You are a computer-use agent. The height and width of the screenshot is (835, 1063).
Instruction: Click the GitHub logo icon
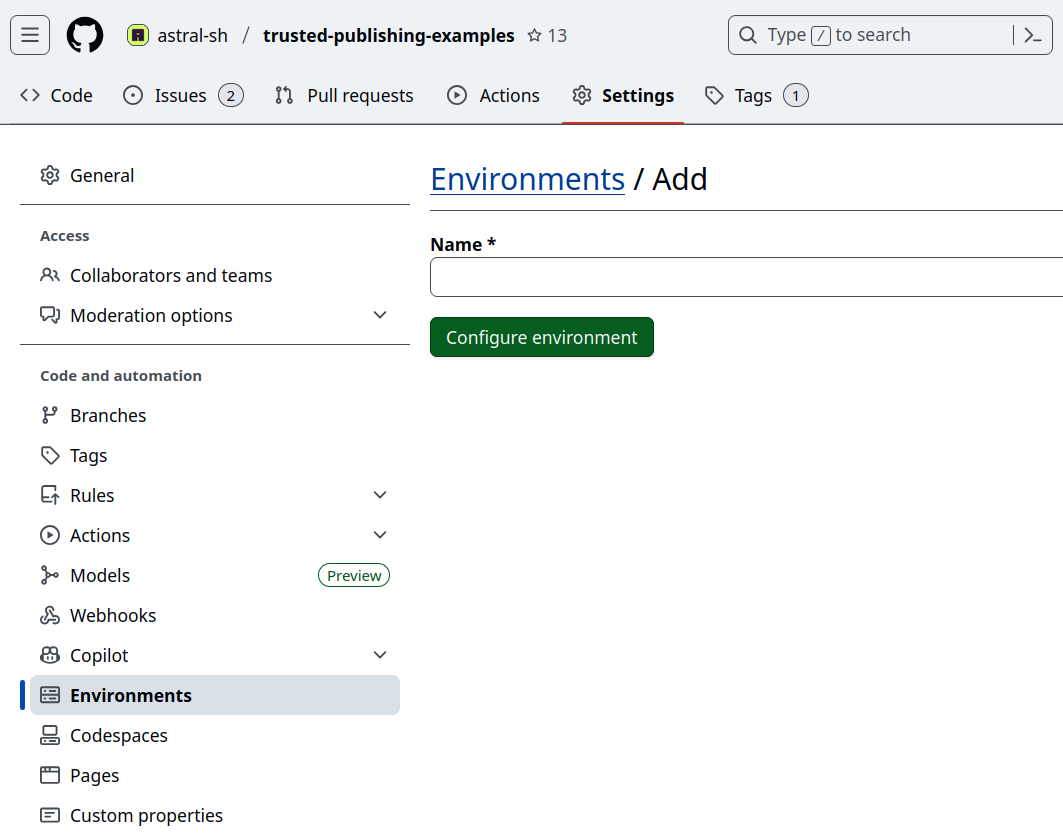pyautogui.click(x=84, y=34)
